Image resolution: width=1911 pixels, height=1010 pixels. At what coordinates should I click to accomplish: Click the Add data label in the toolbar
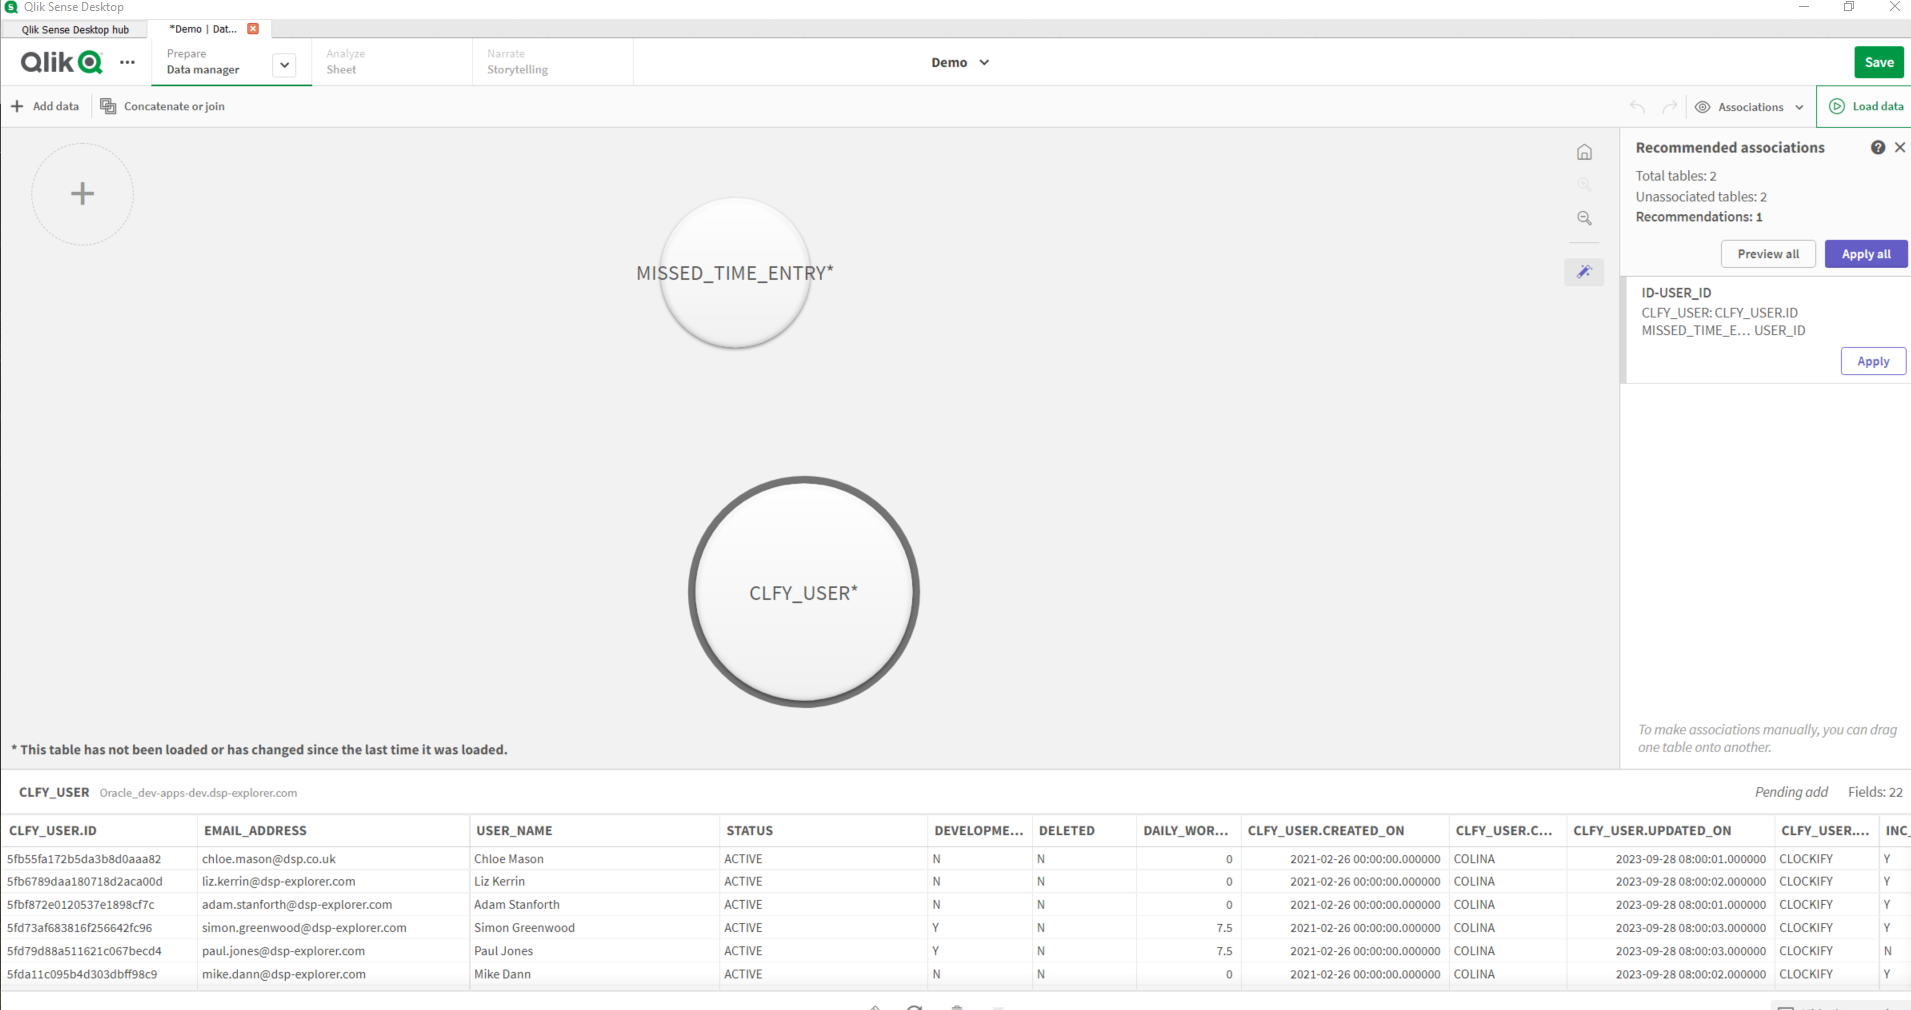tap(56, 106)
